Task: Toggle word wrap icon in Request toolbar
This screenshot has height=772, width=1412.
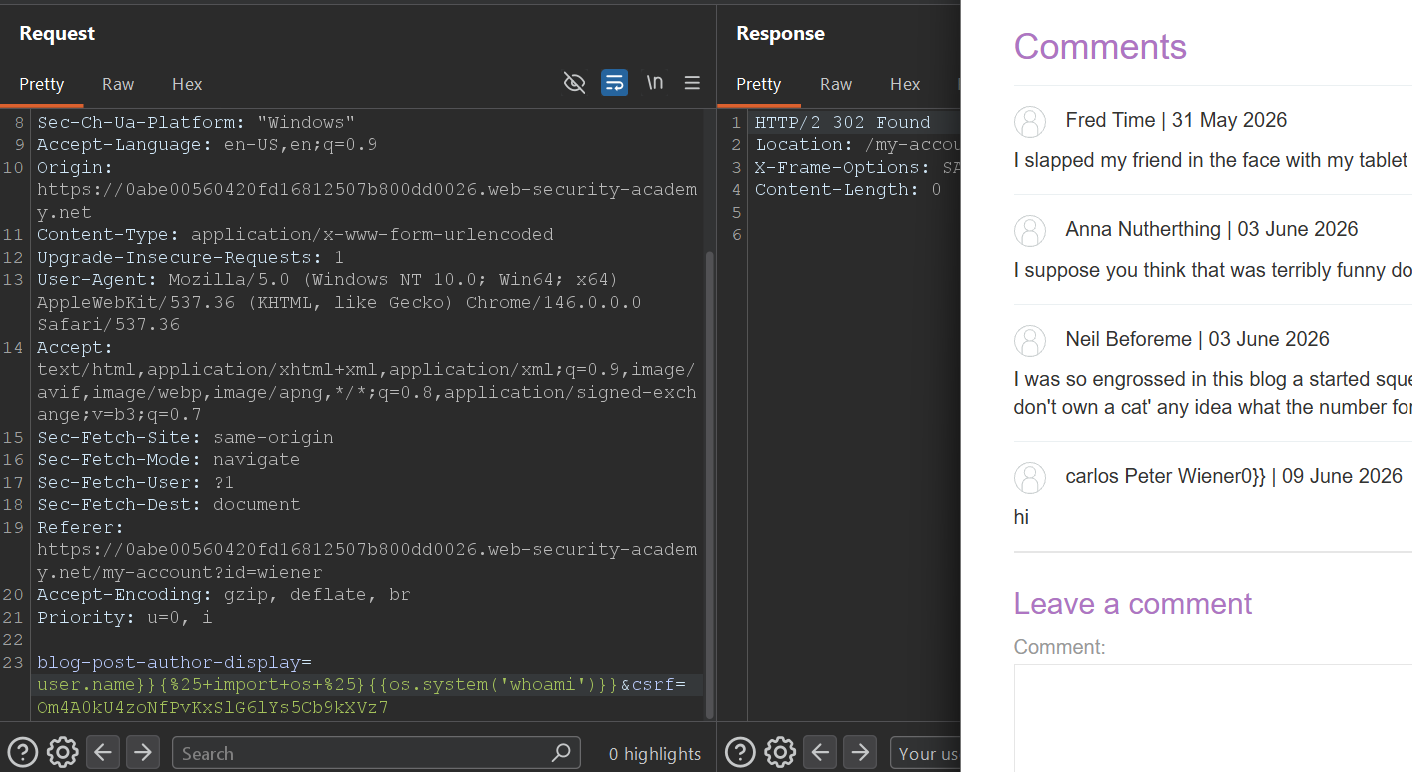Action: click(x=614, y=83)
